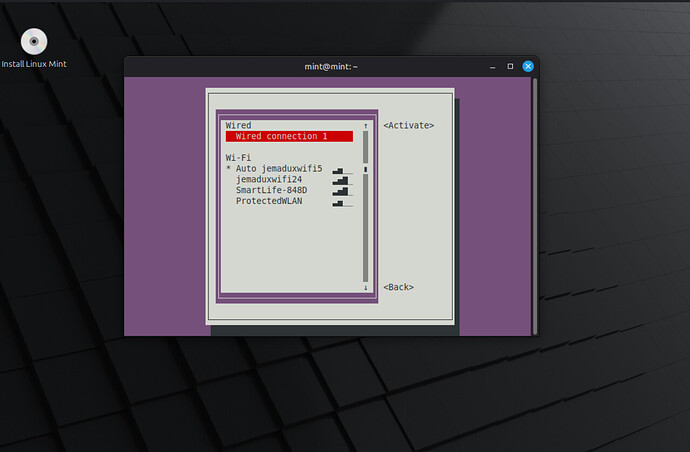This screenshot has height=452, width=690.
Task: Minimize the mint@mint terminal window
Action: [x=492, y=66]
